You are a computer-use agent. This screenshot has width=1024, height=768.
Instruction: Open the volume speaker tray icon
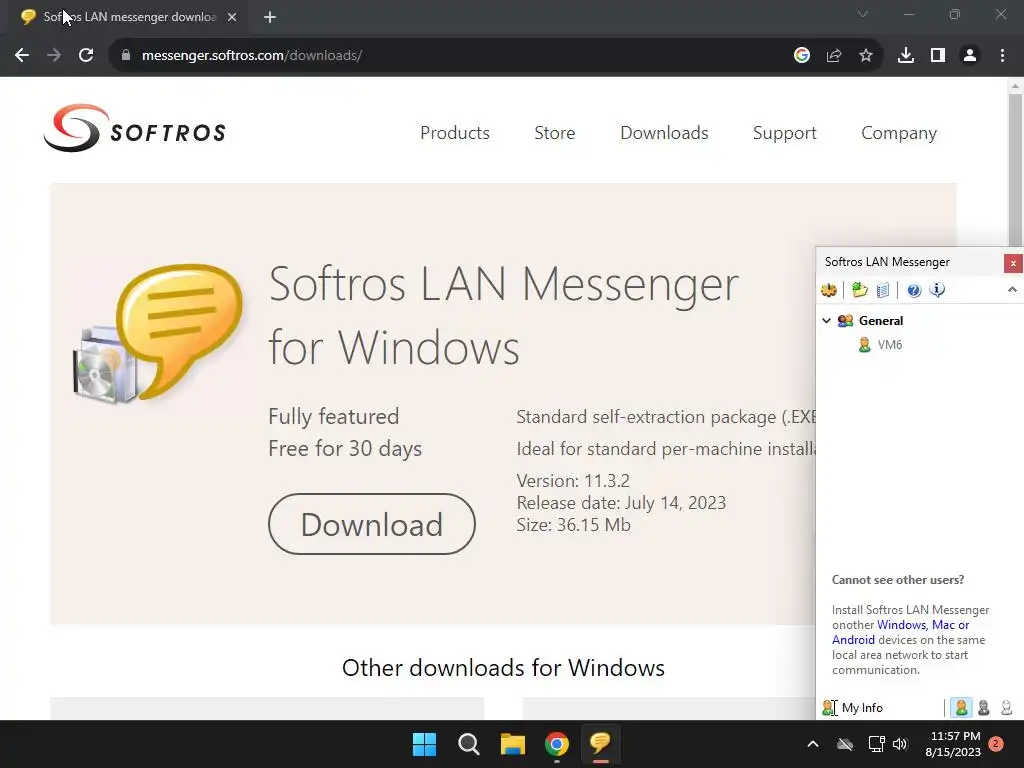tap(900, 744)
